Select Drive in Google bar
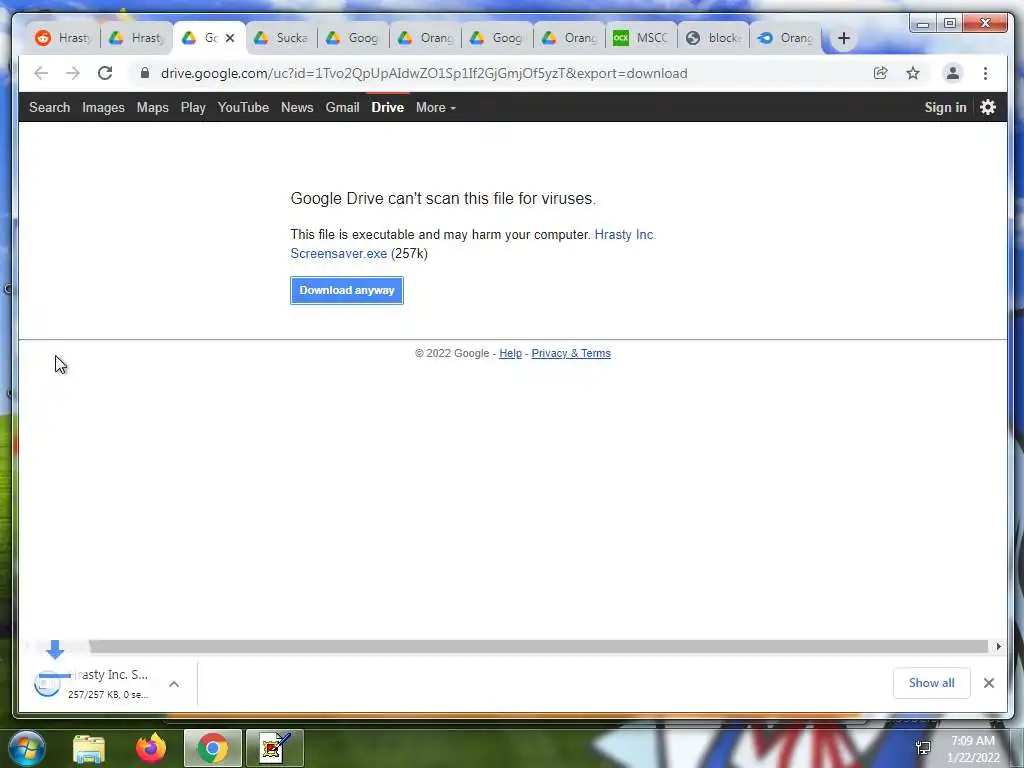 387,107
